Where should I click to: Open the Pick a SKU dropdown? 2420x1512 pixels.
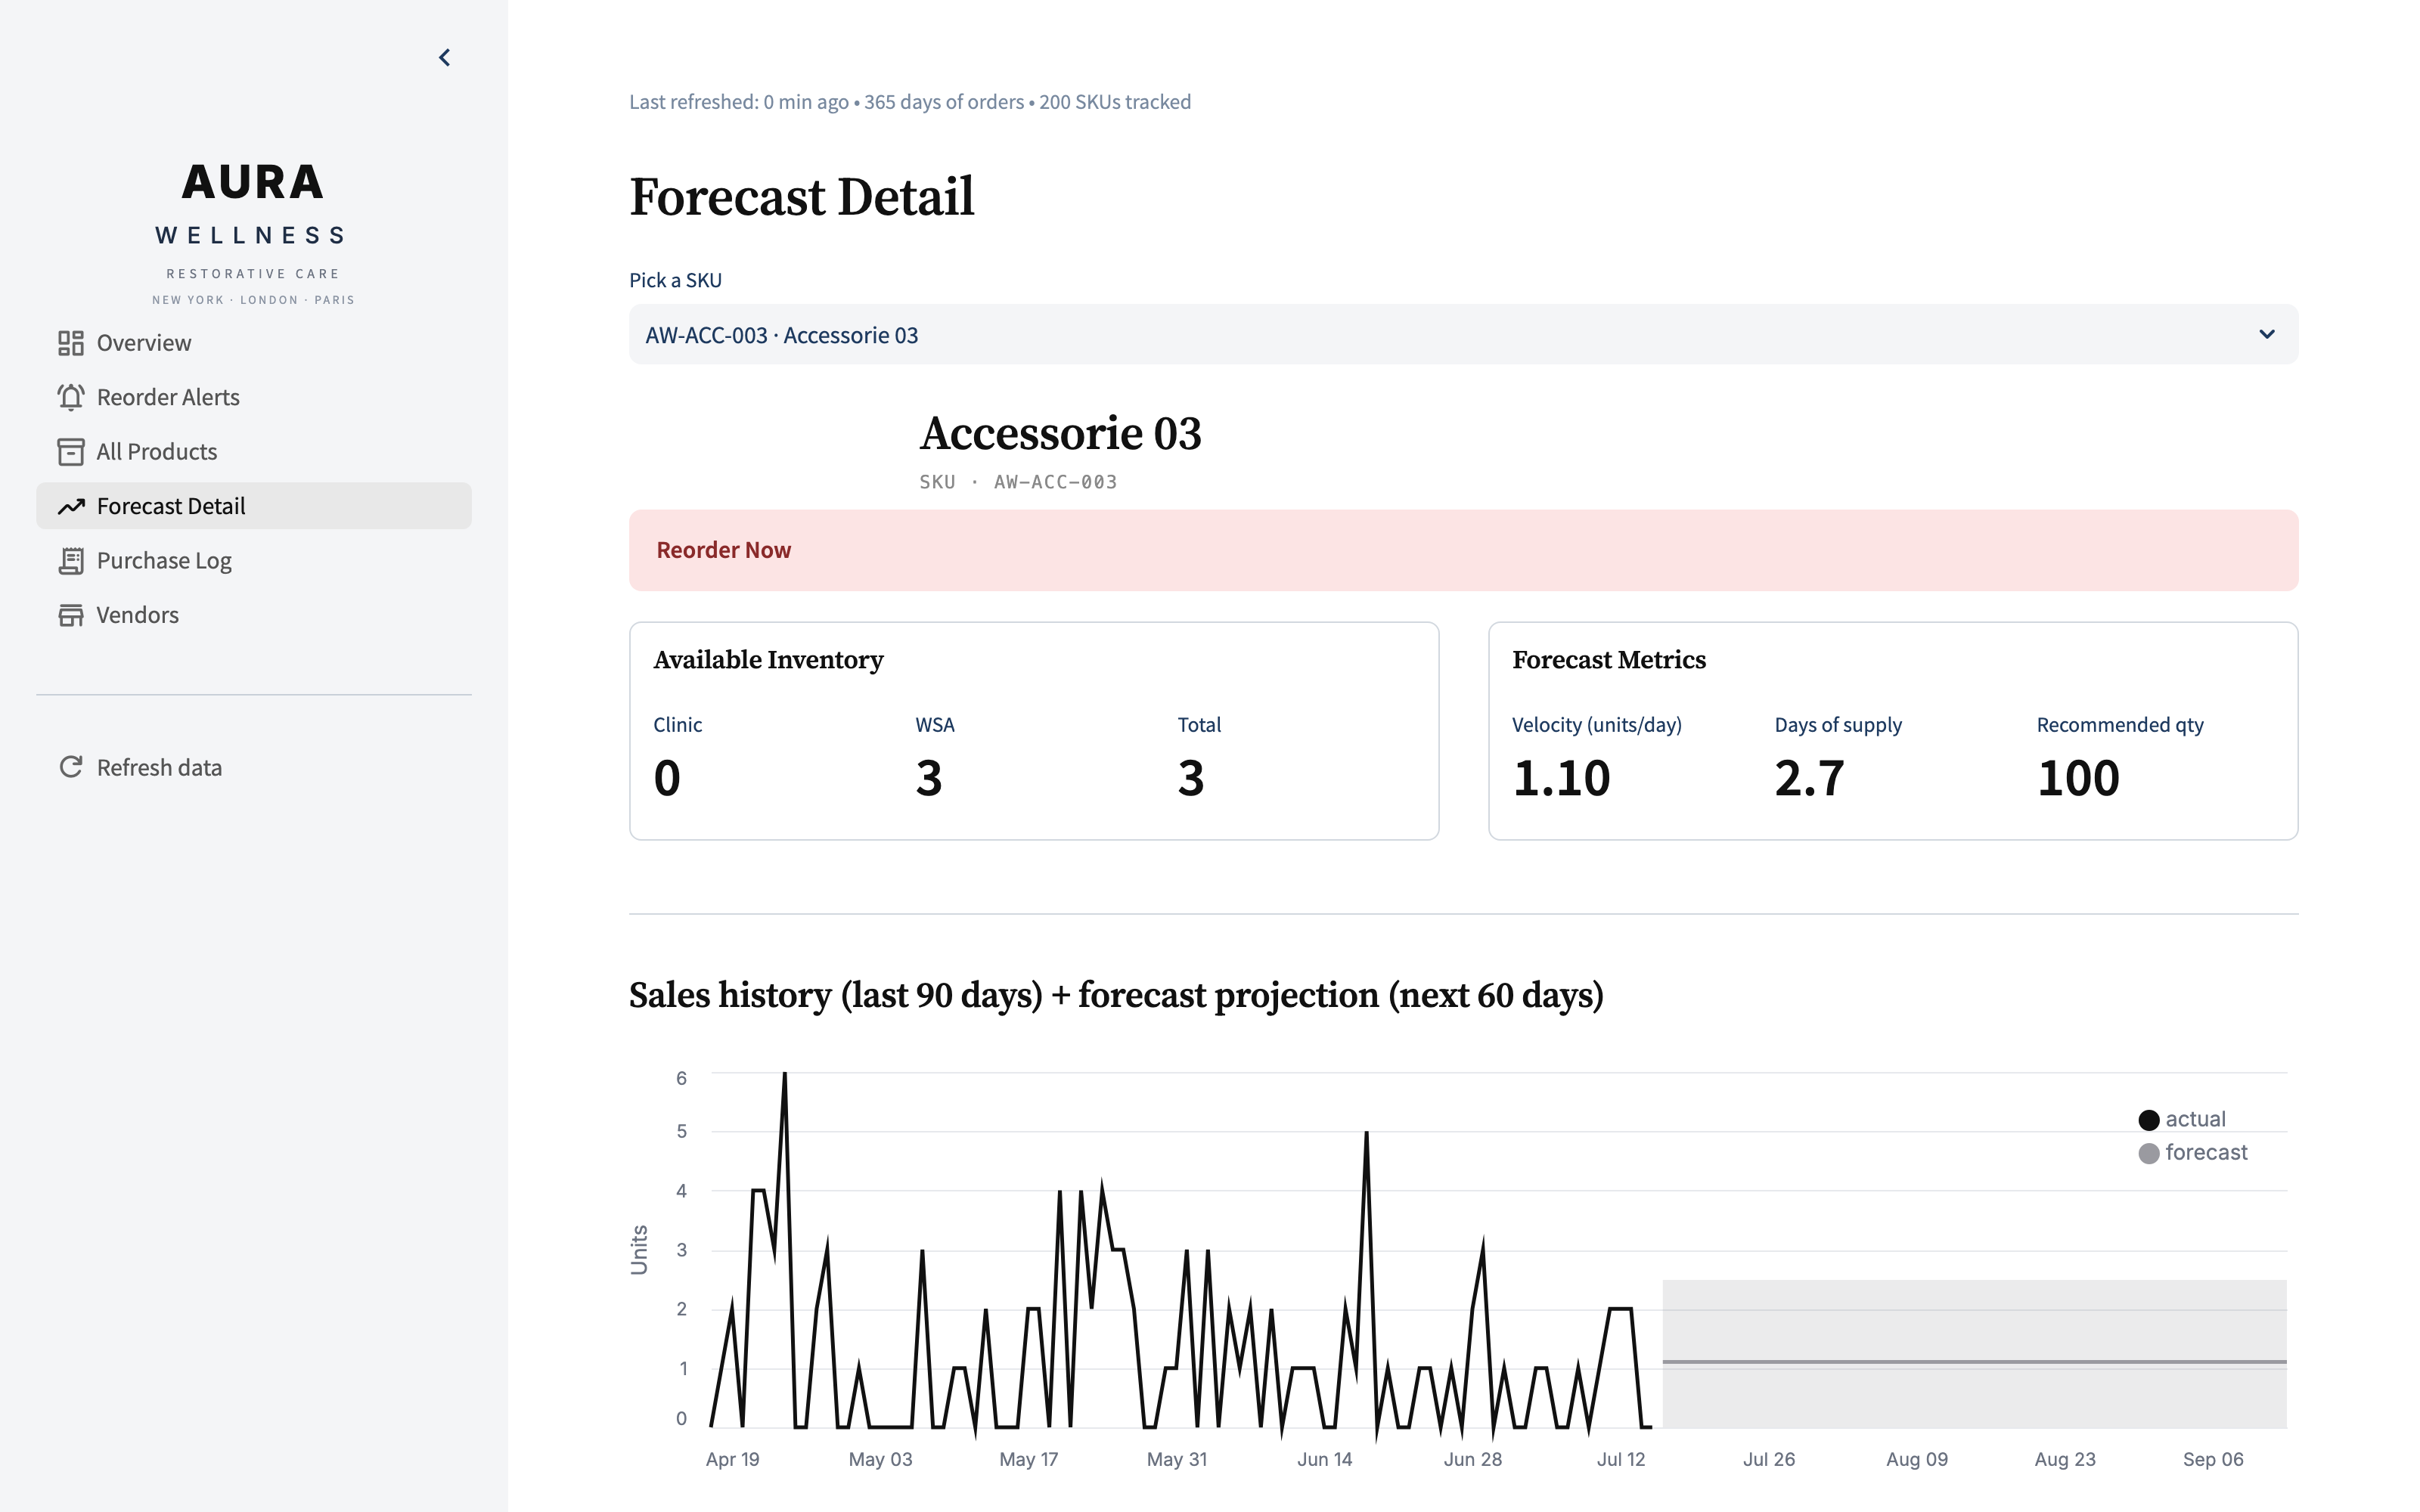1463,335
